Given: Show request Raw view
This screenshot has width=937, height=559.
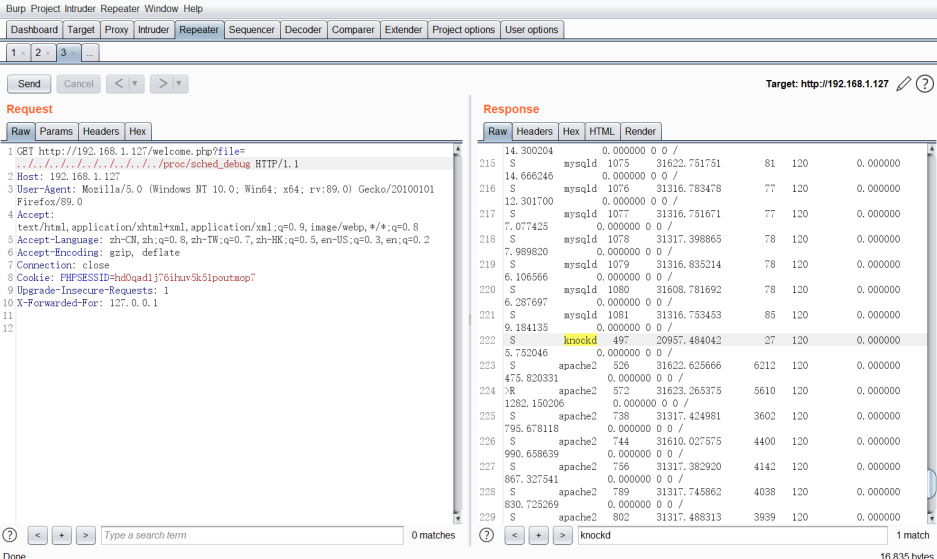Looking at the screenshot, I should [x=20, y=131].
